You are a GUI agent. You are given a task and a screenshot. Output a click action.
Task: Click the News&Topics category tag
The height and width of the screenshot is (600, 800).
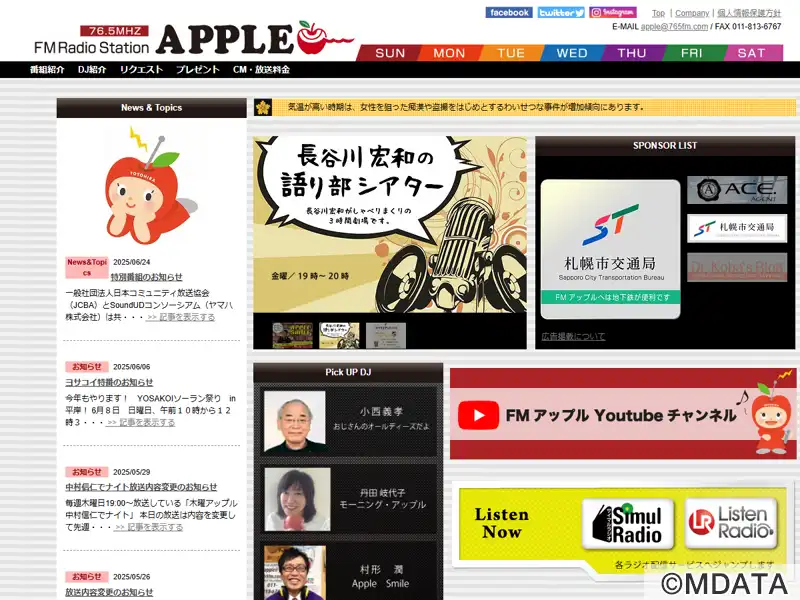[87, 267]
